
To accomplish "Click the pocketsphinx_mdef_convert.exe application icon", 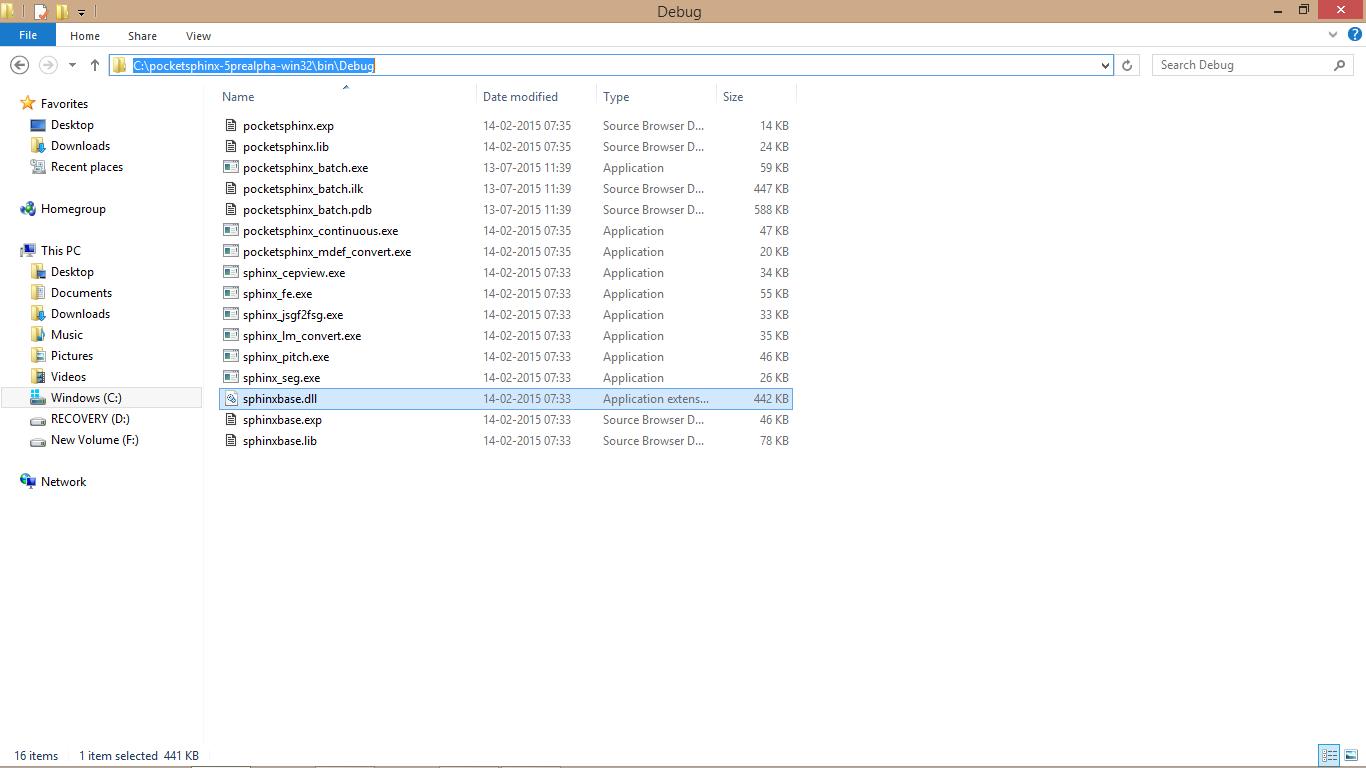I will tap(231, 252).
